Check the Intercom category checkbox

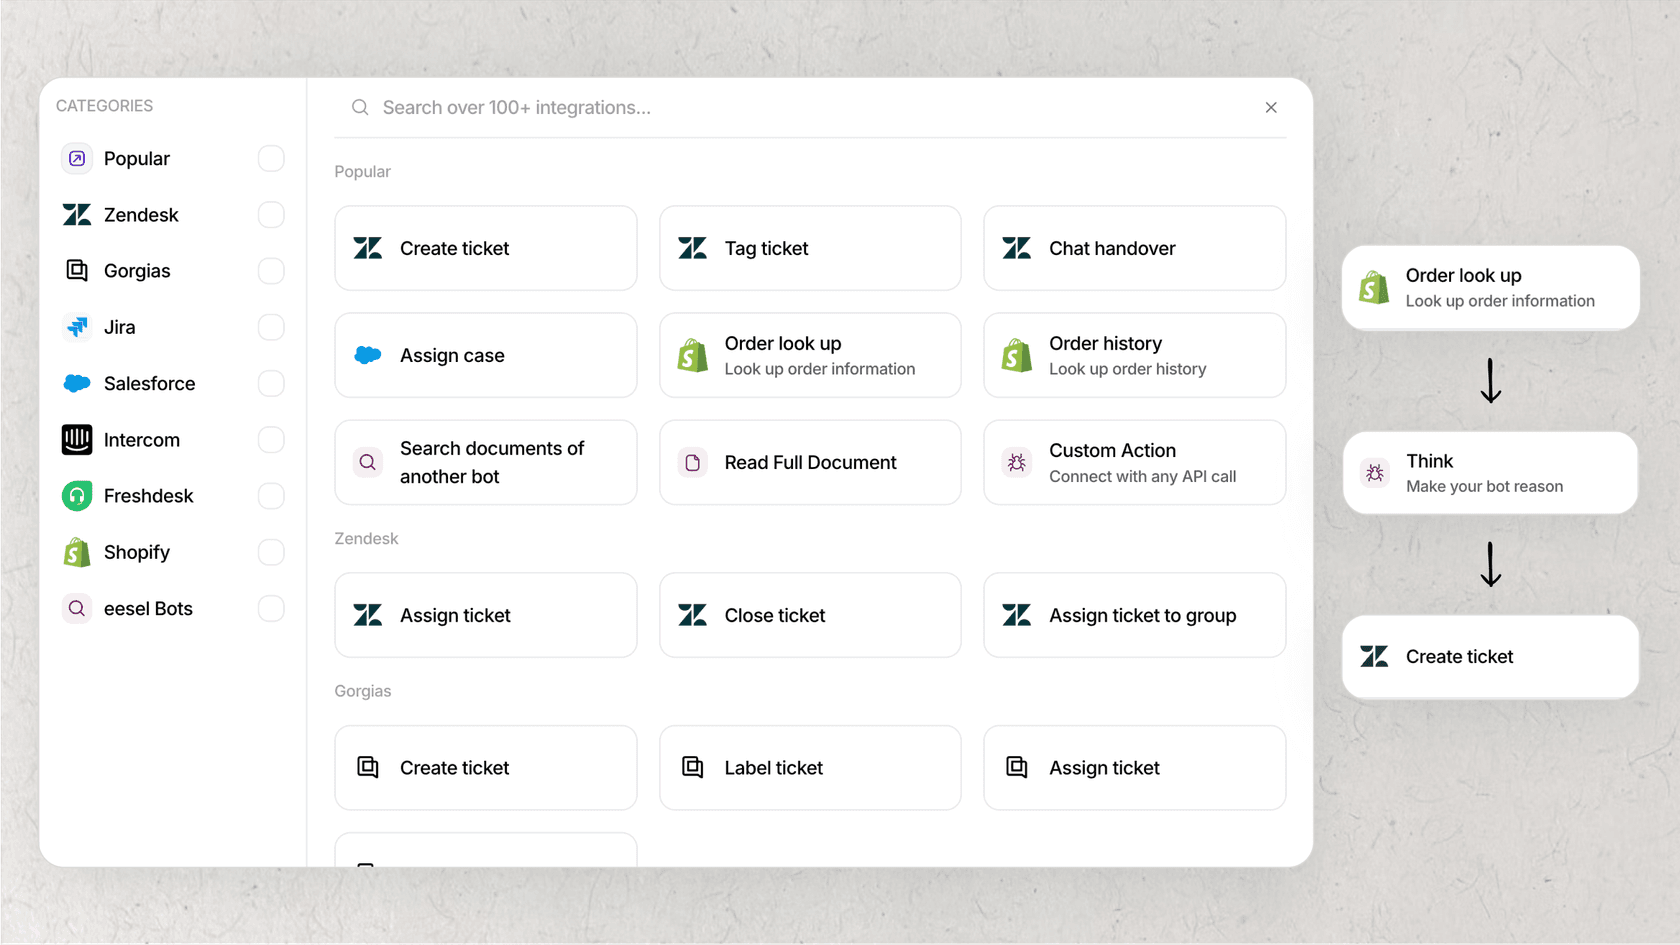pos(271,440)
